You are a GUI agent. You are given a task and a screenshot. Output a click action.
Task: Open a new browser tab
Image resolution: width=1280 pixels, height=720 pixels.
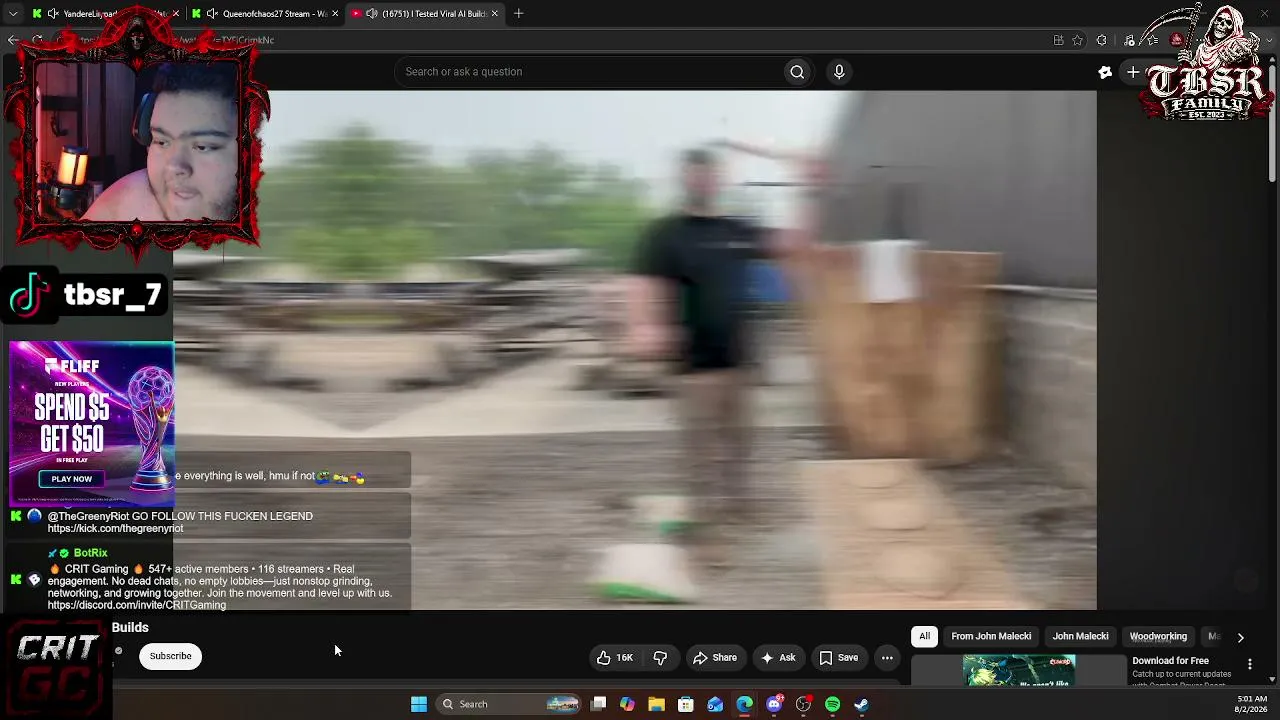click(x=518, y=14)
